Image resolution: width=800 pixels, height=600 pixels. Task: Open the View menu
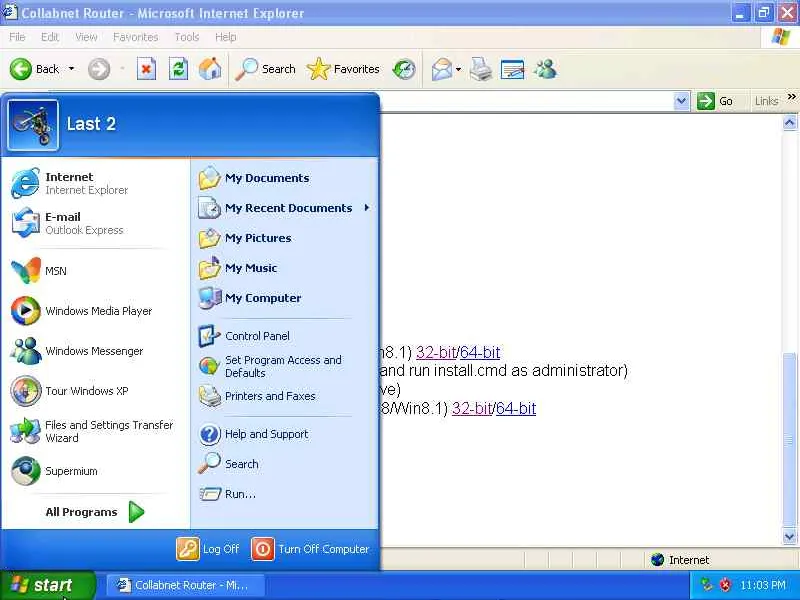click(86, 37)
